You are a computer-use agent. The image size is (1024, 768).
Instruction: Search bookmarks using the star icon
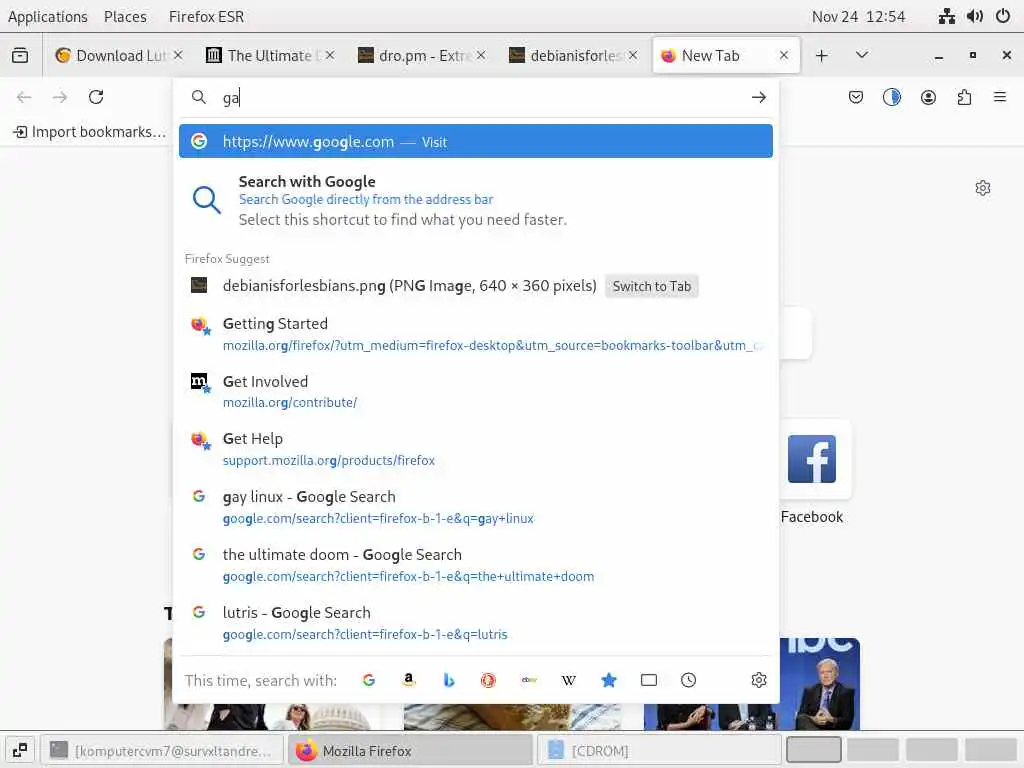[609, 680]
